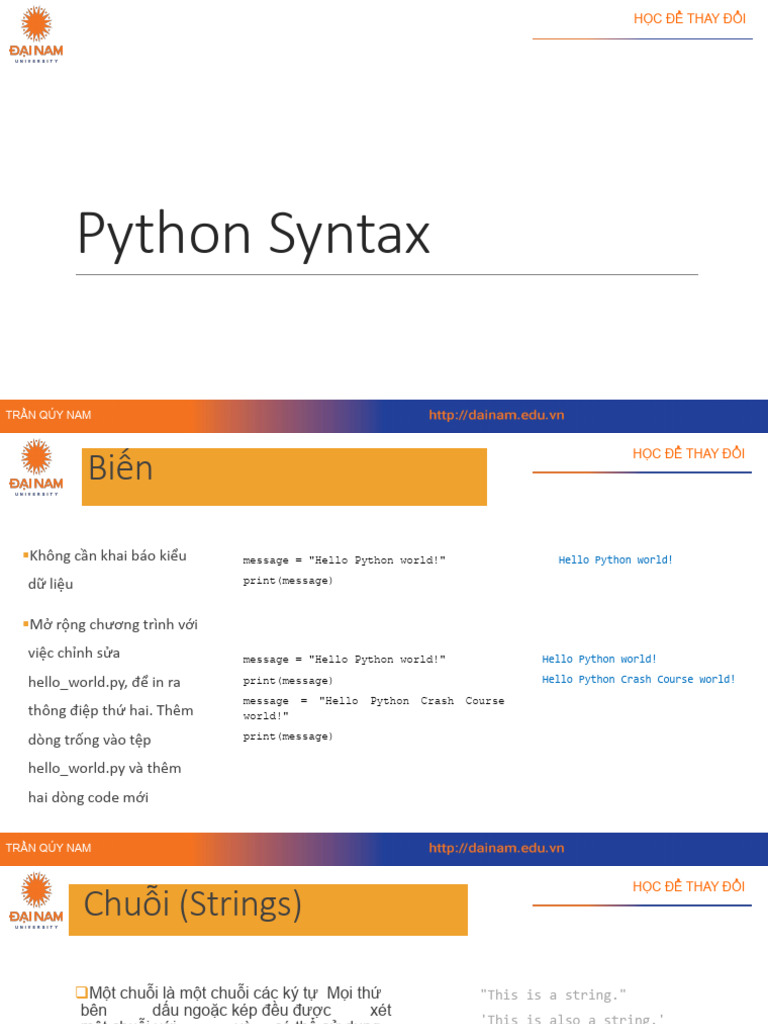The width and height of the screenshot is (768, 1024).
Task: Click the orange bullet before 'Mở rộng chương trình'
Action: click(25, 625)
